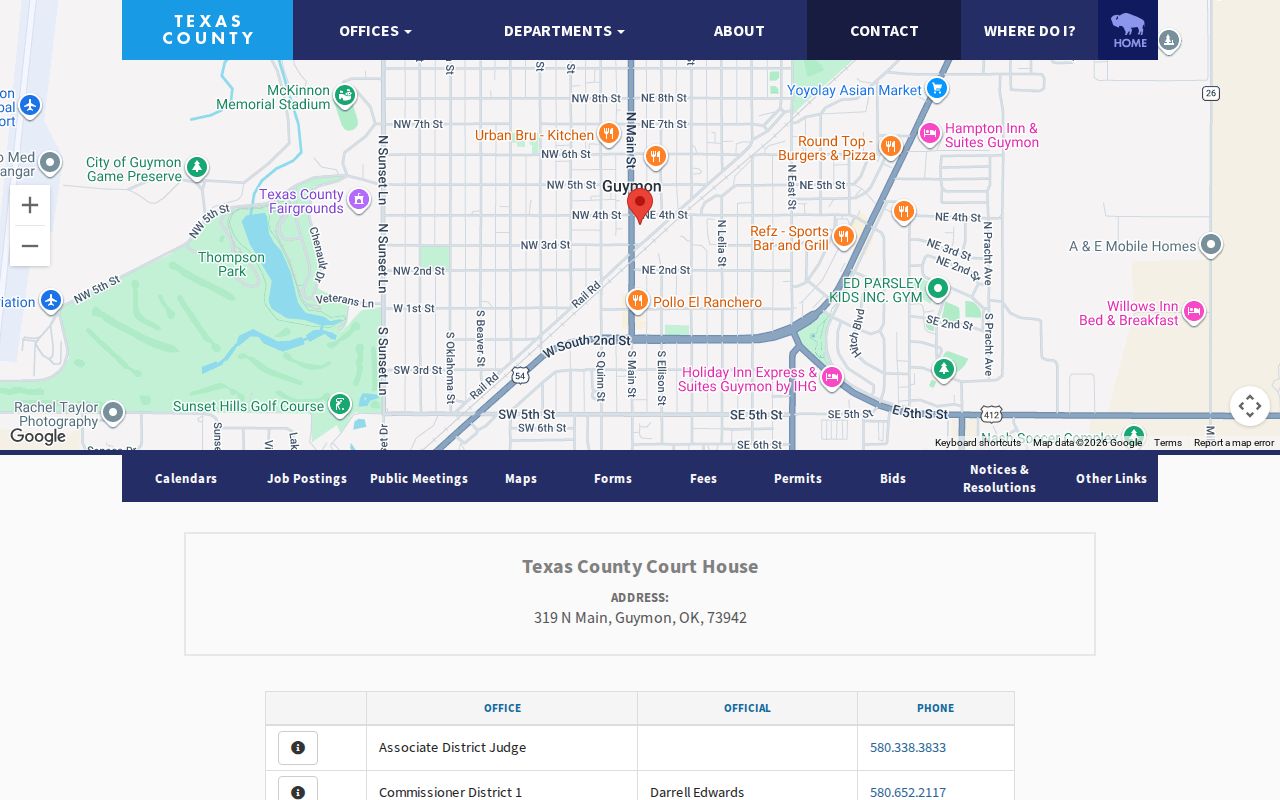The height and width of the screenshot is (800, 1280).
Task: Select Pollo El Ranchero restaurant marker
Action: pos(637,301)
